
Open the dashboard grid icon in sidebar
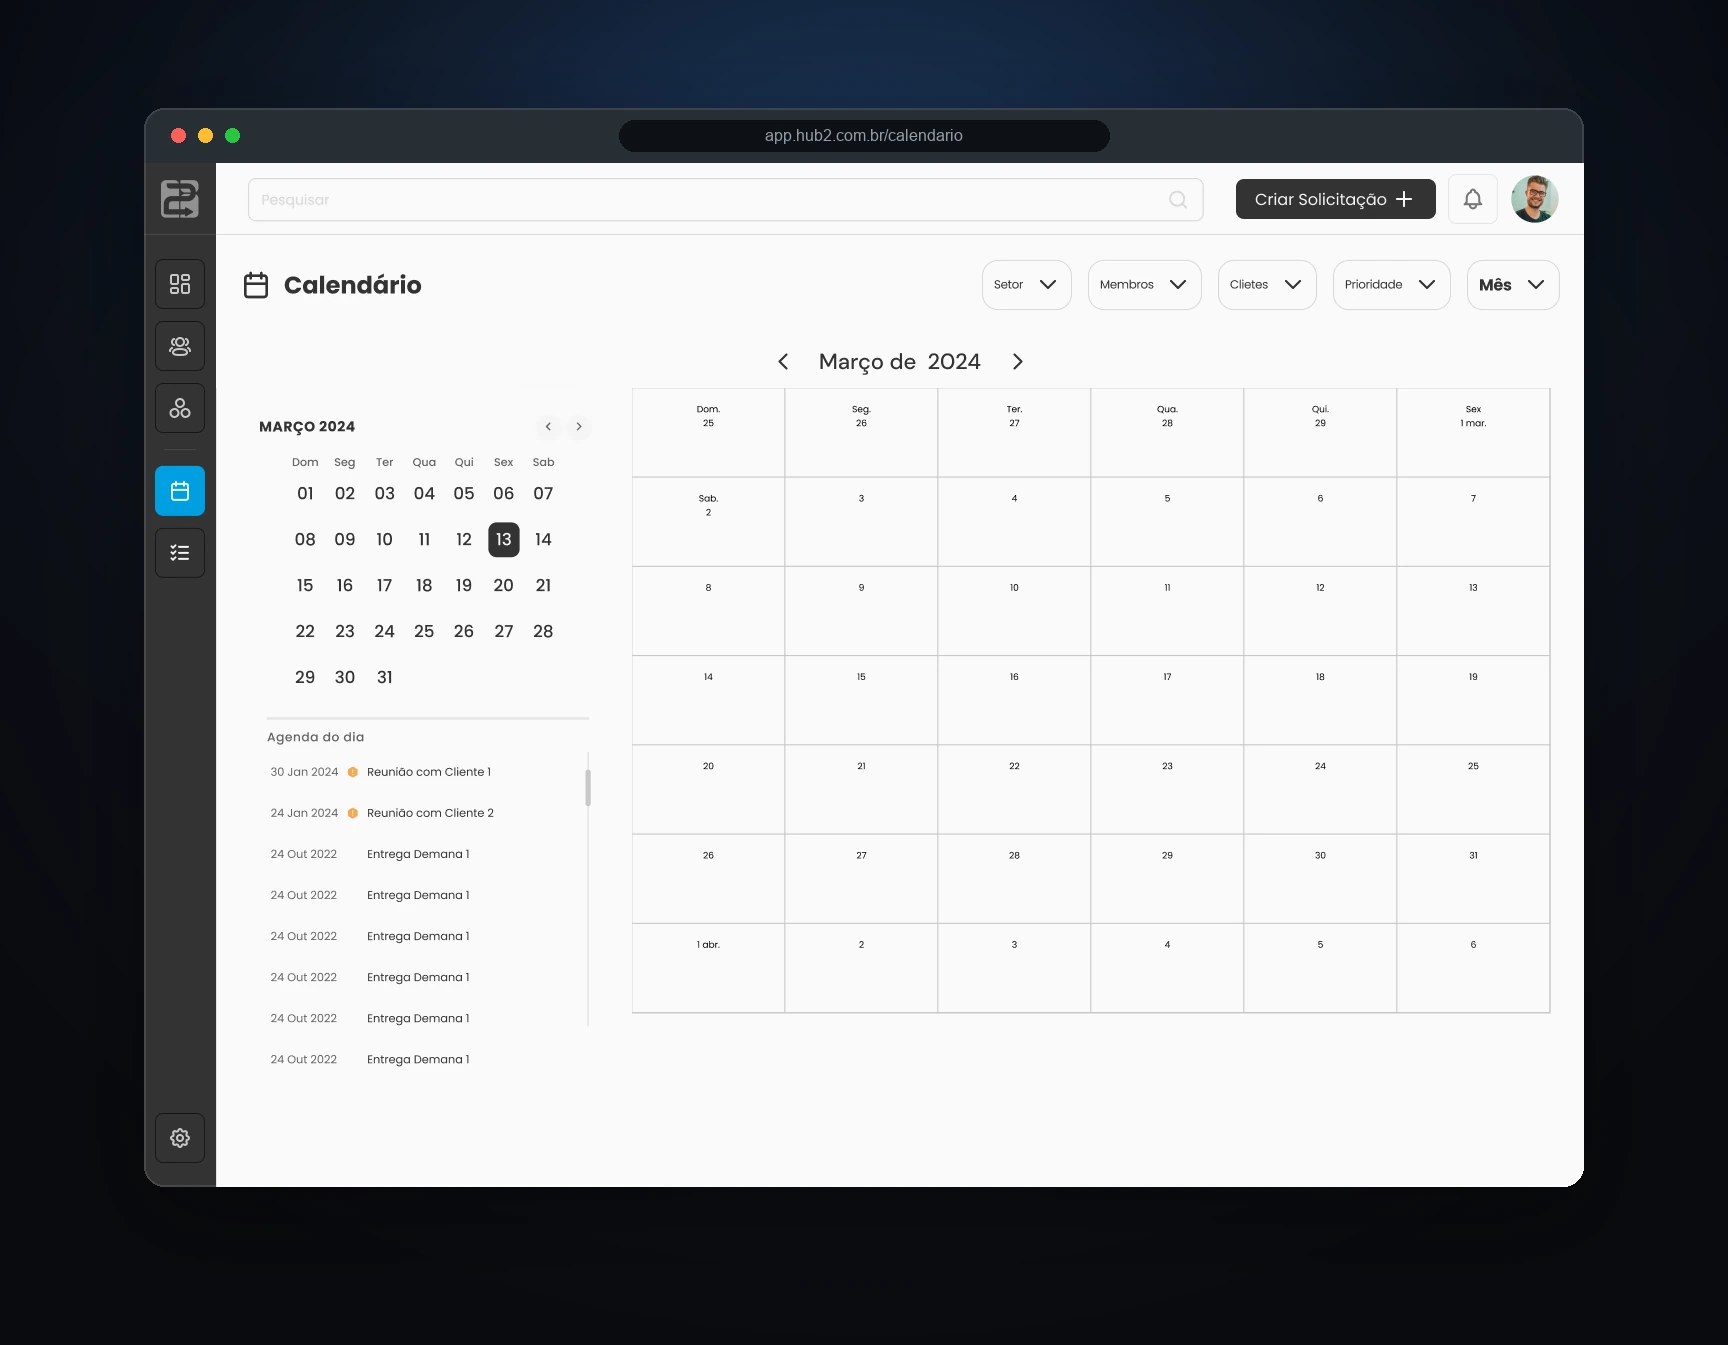(x=180, y=284)
